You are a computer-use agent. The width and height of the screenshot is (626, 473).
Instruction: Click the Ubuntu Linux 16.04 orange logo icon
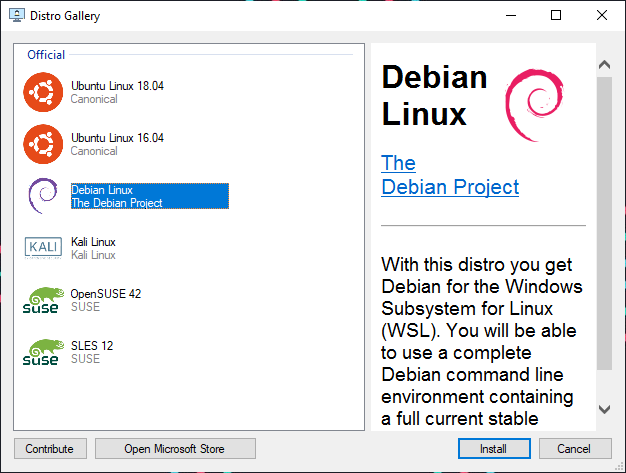click(43, 144)
